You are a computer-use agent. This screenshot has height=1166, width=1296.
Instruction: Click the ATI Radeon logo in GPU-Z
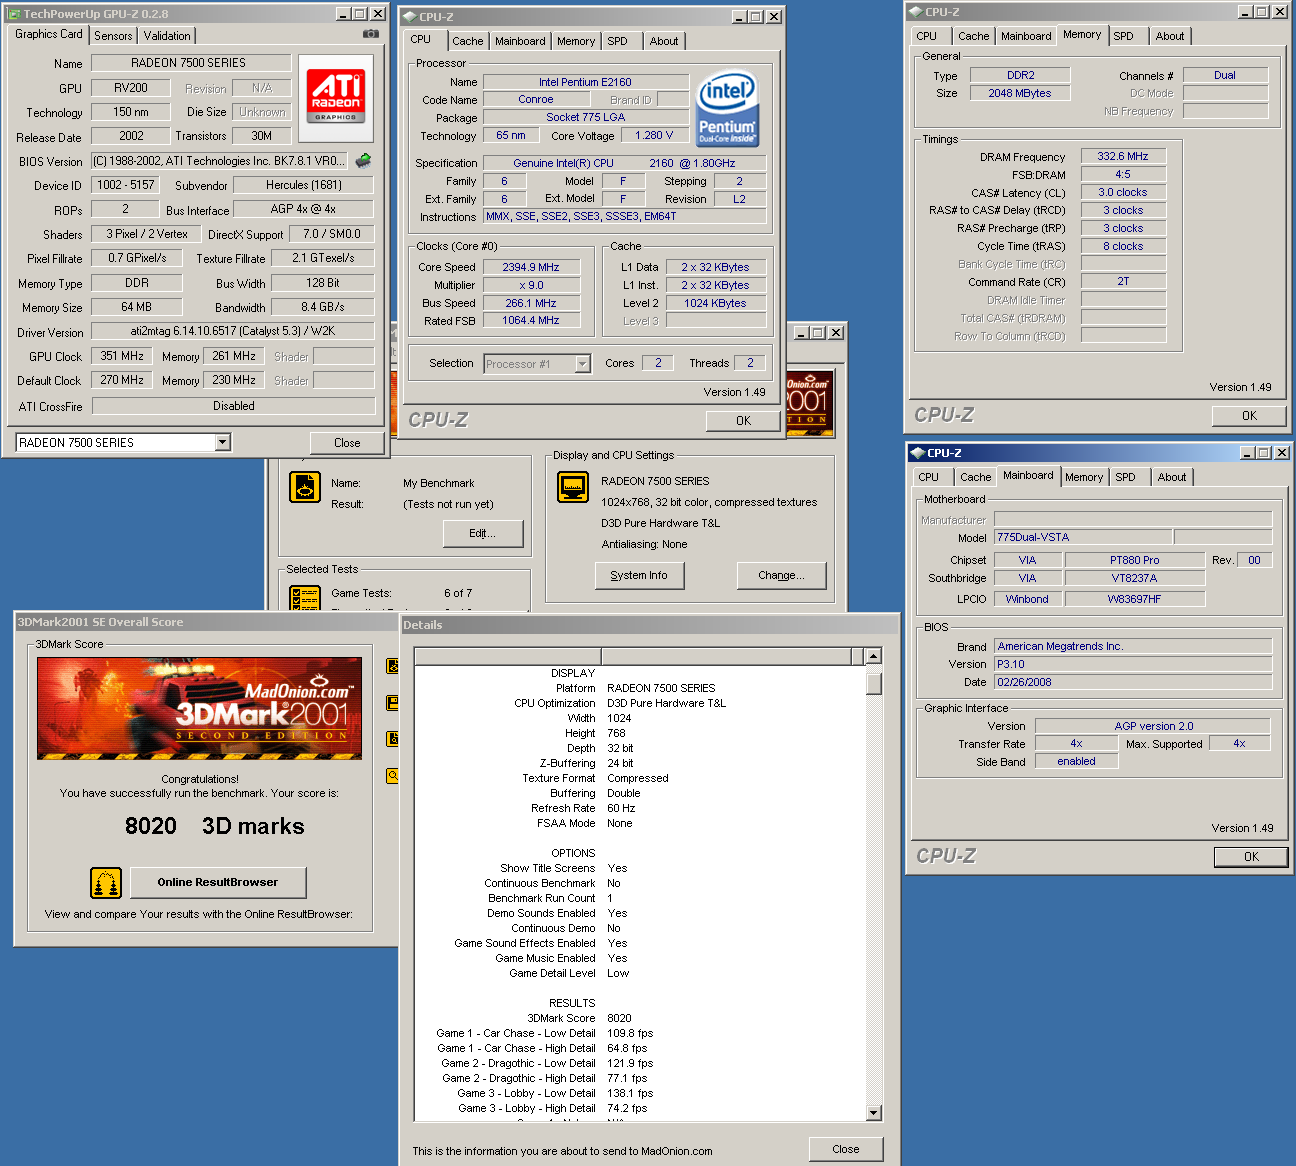(x=336, y=97)
